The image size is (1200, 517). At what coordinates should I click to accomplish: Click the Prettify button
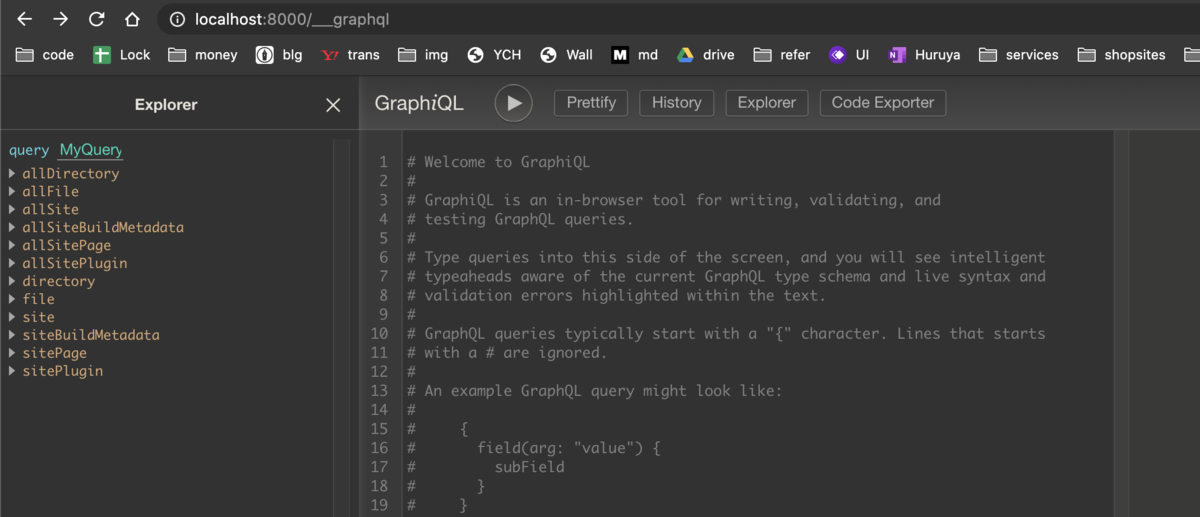[x=591, y=103]
